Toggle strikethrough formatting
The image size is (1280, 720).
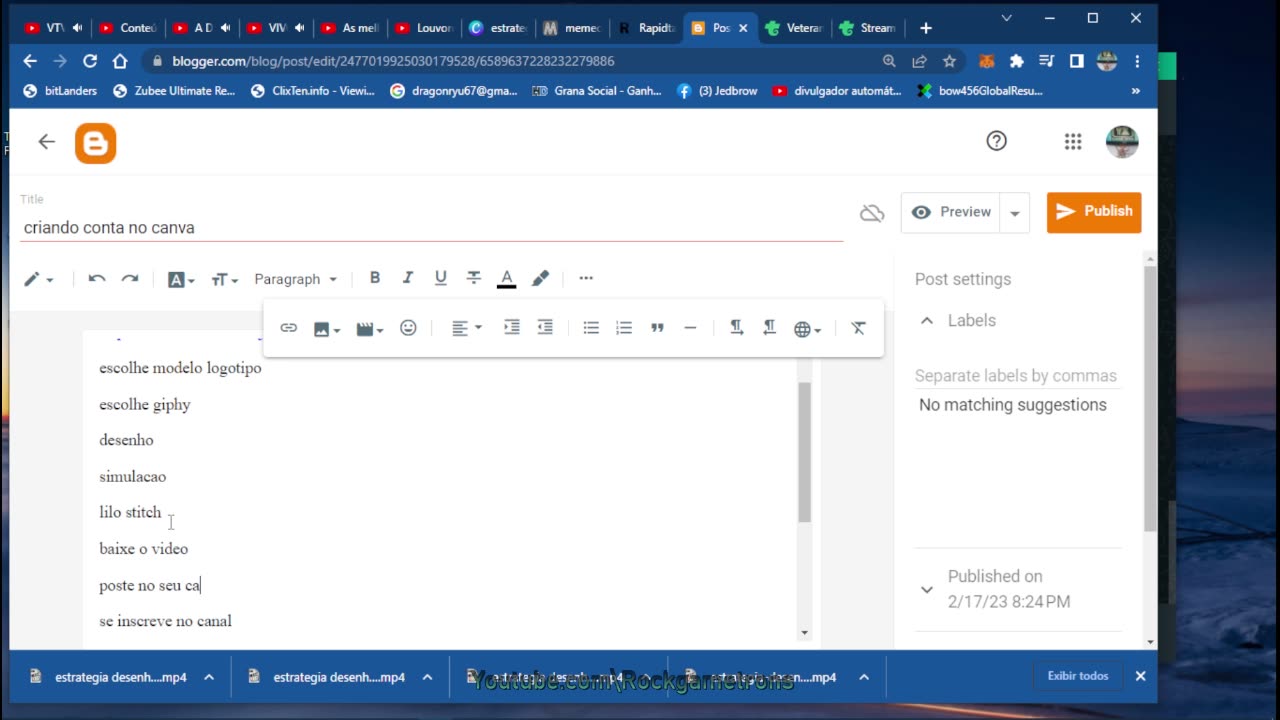click(474, 278)
